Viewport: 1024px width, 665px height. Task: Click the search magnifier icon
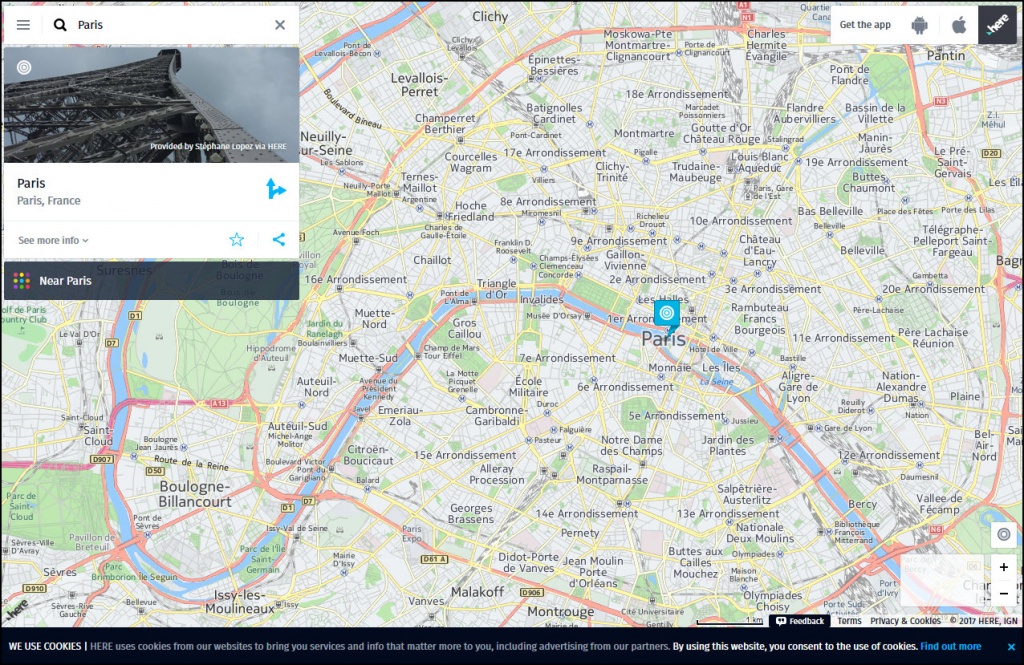point(60,25)
